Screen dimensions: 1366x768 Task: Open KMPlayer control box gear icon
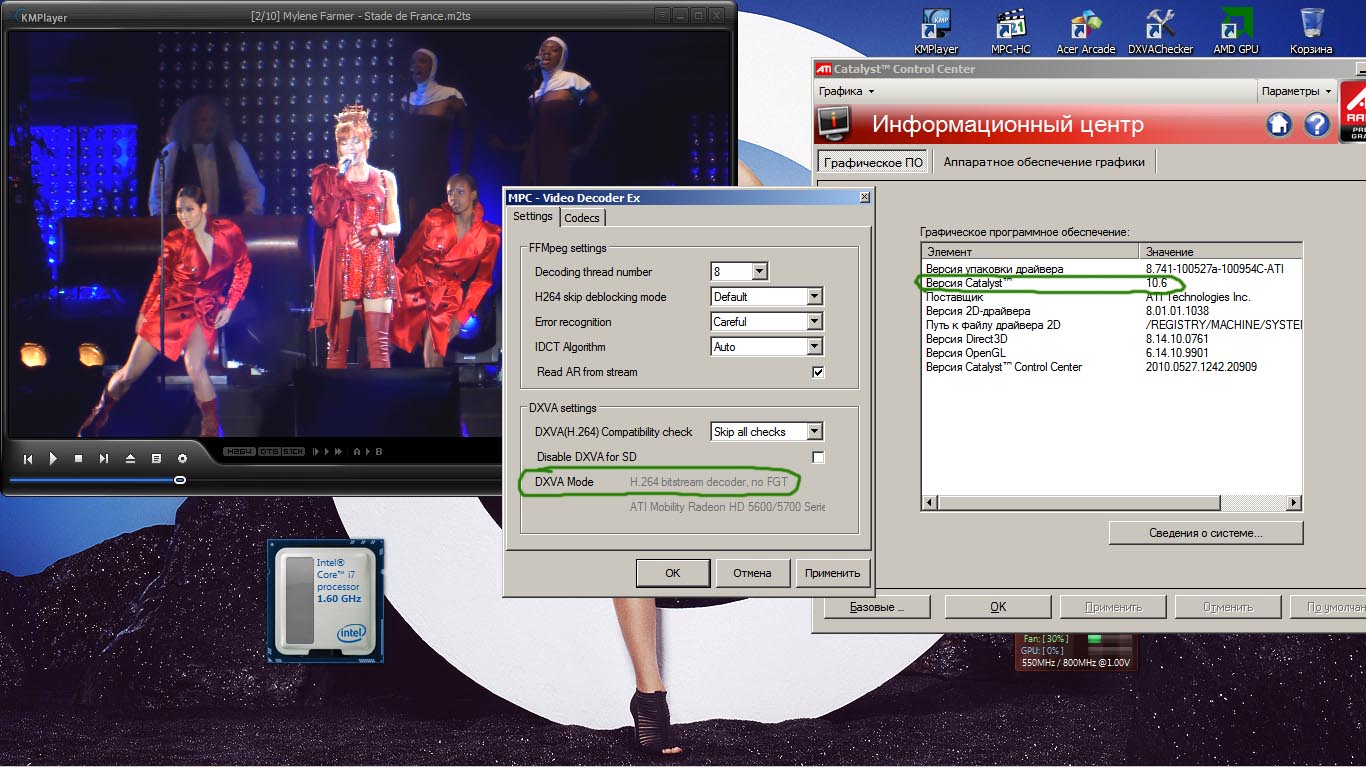click(182, 459)
